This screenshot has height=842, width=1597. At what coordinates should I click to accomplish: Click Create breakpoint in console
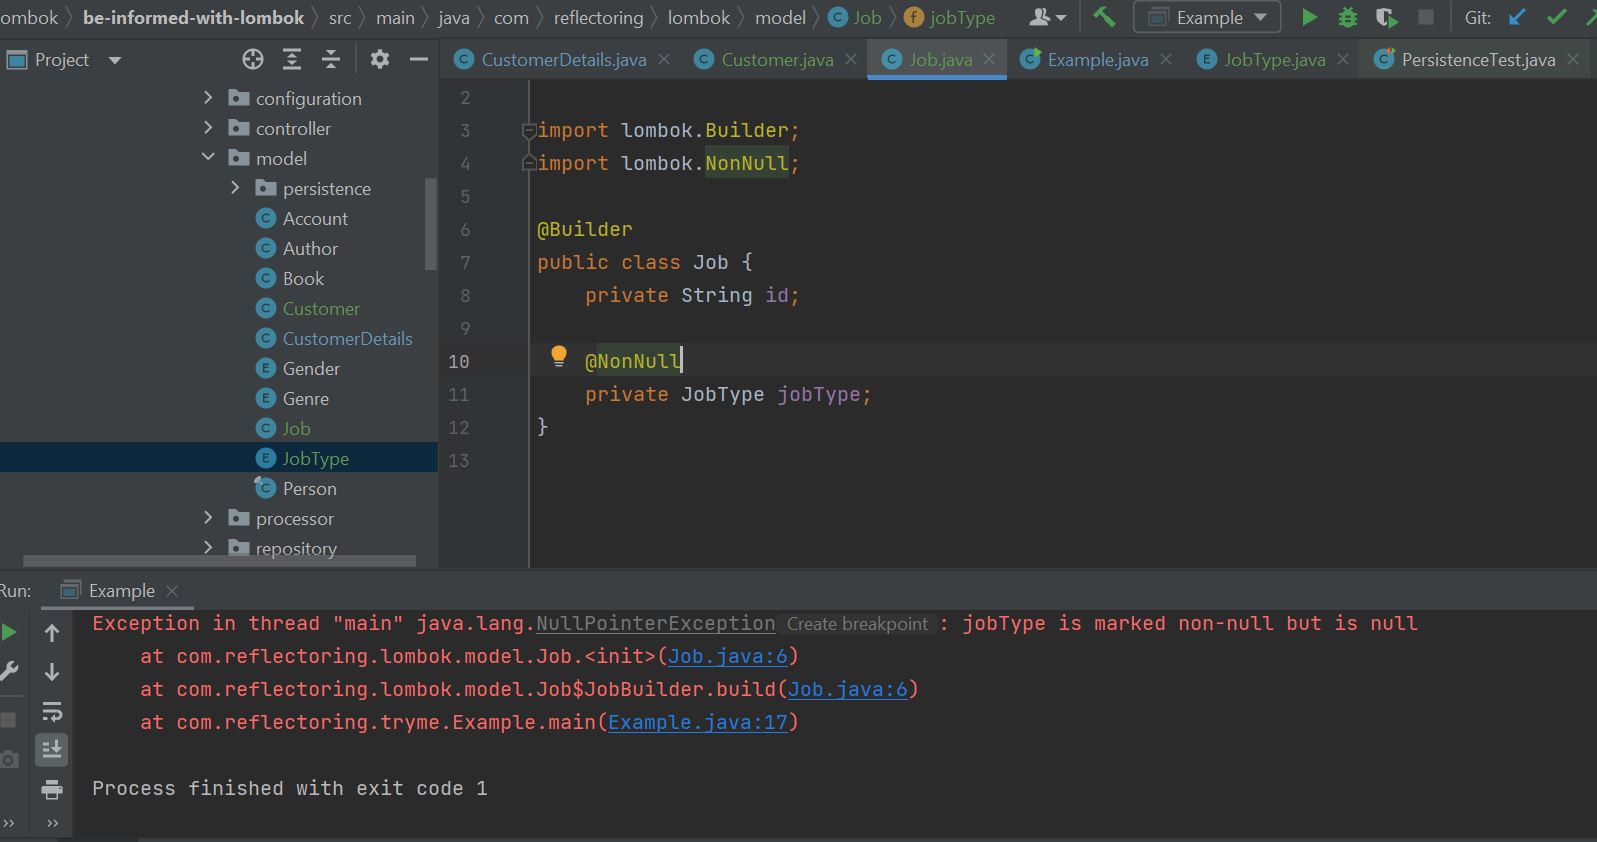[857, 624]
